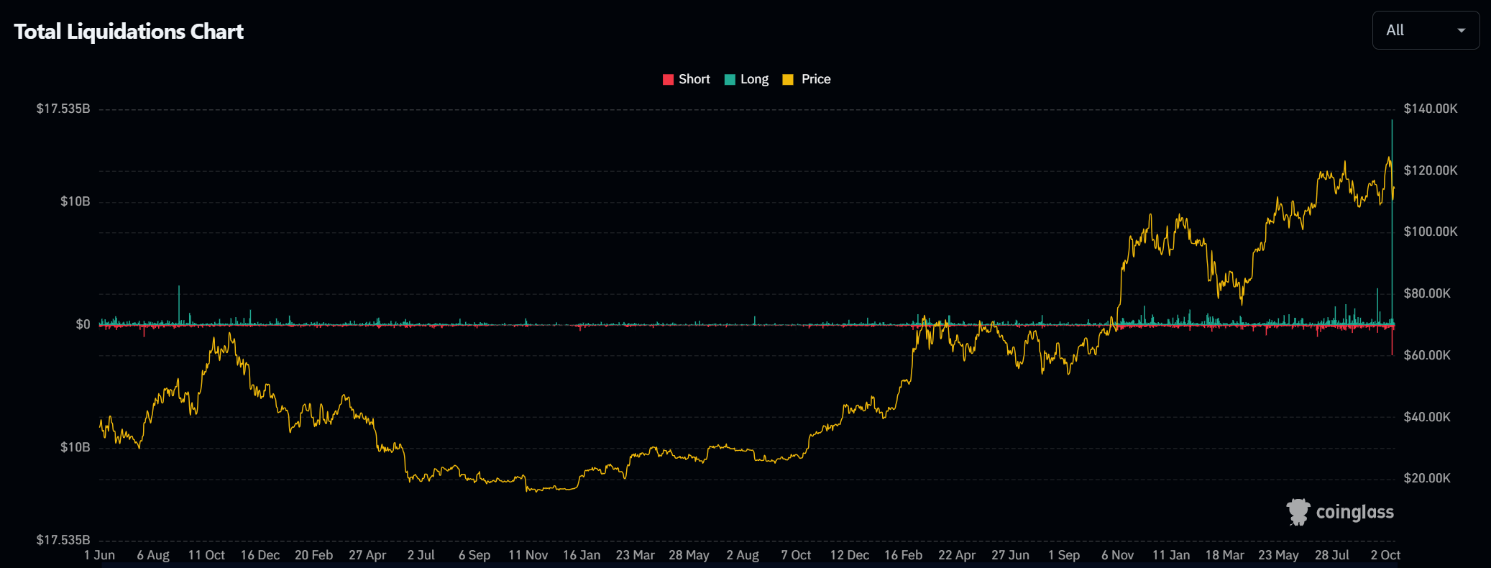Click the green Long legend swatch
1491x568 pixels.
(x=730, y=79)
